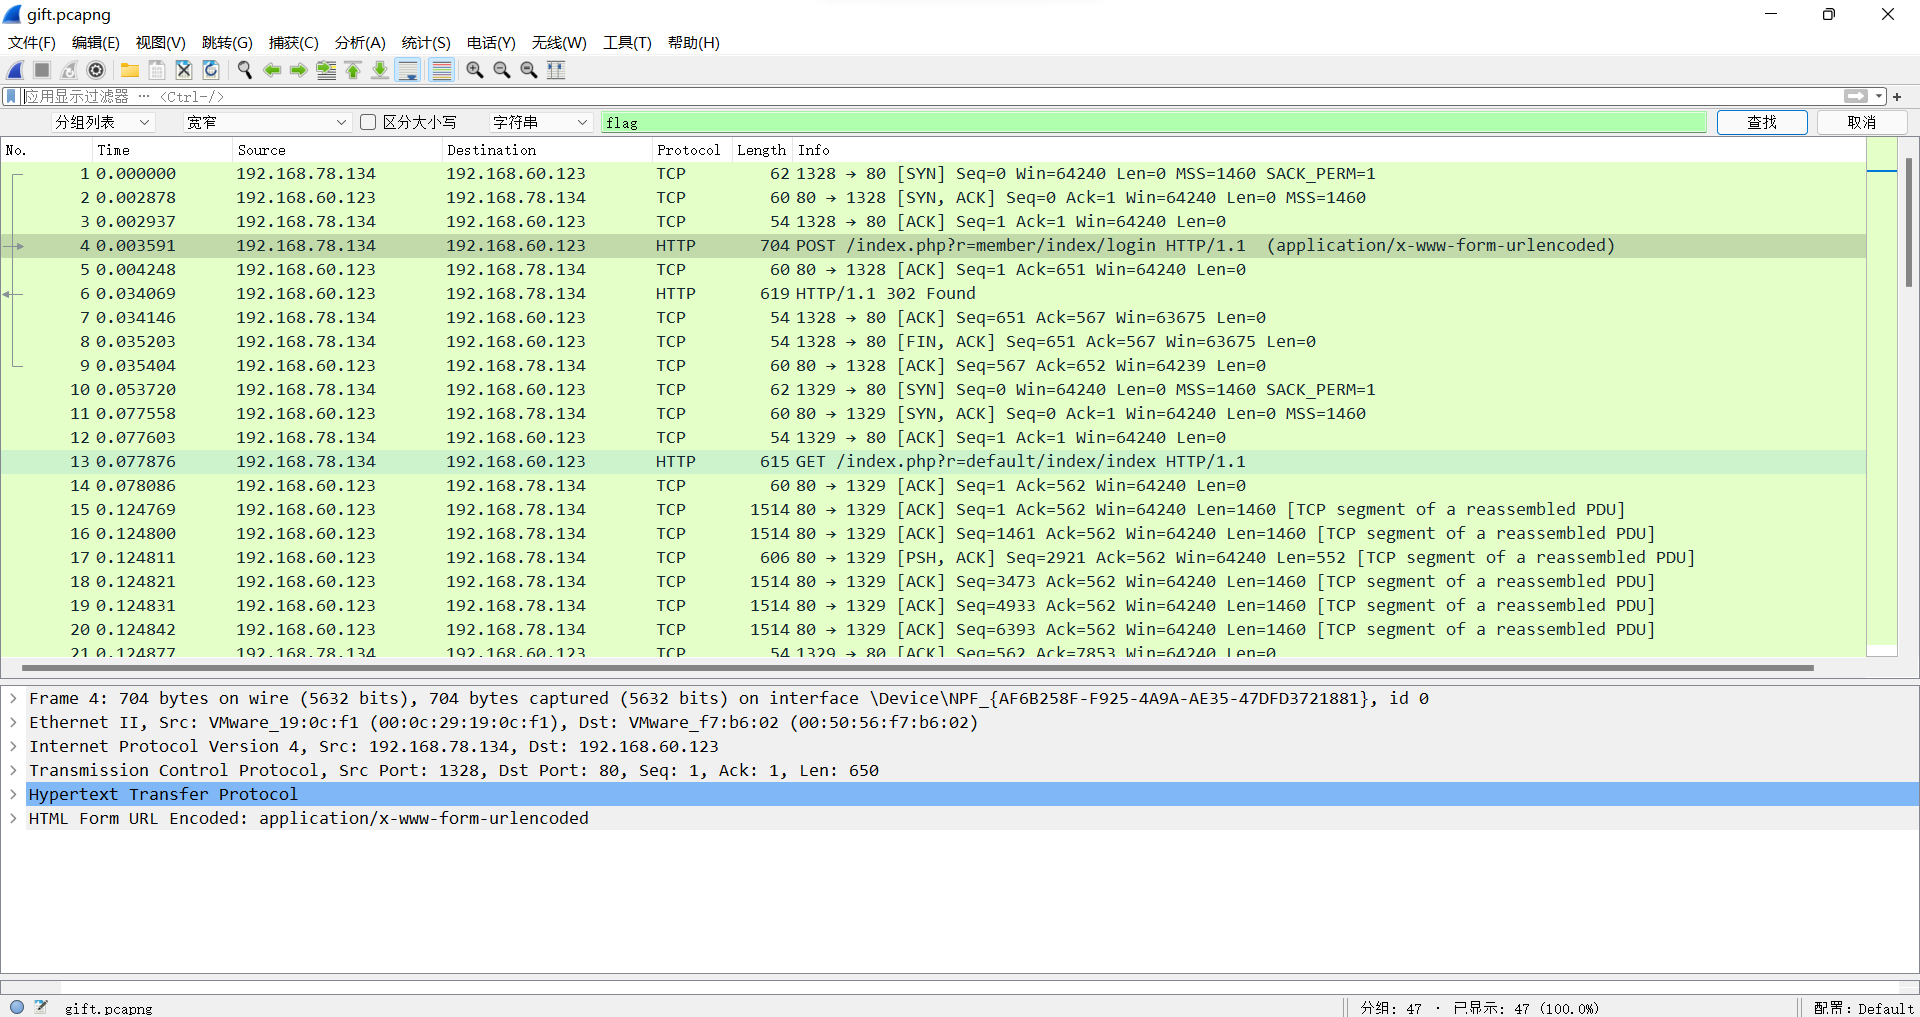Select packet 6 HTTP/1.1 302 Found
1920x1017 pixels.
(933, 294)
